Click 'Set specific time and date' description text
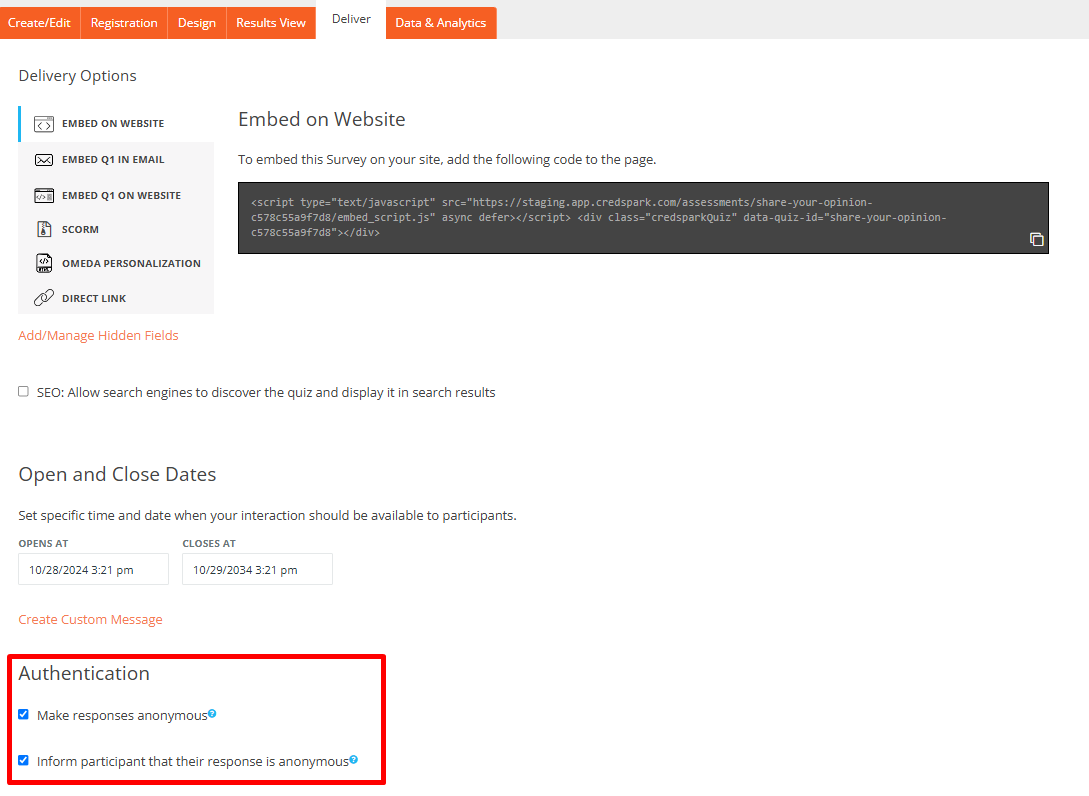The width and height of the screenshot is (1089, 796). click(267, 515)
